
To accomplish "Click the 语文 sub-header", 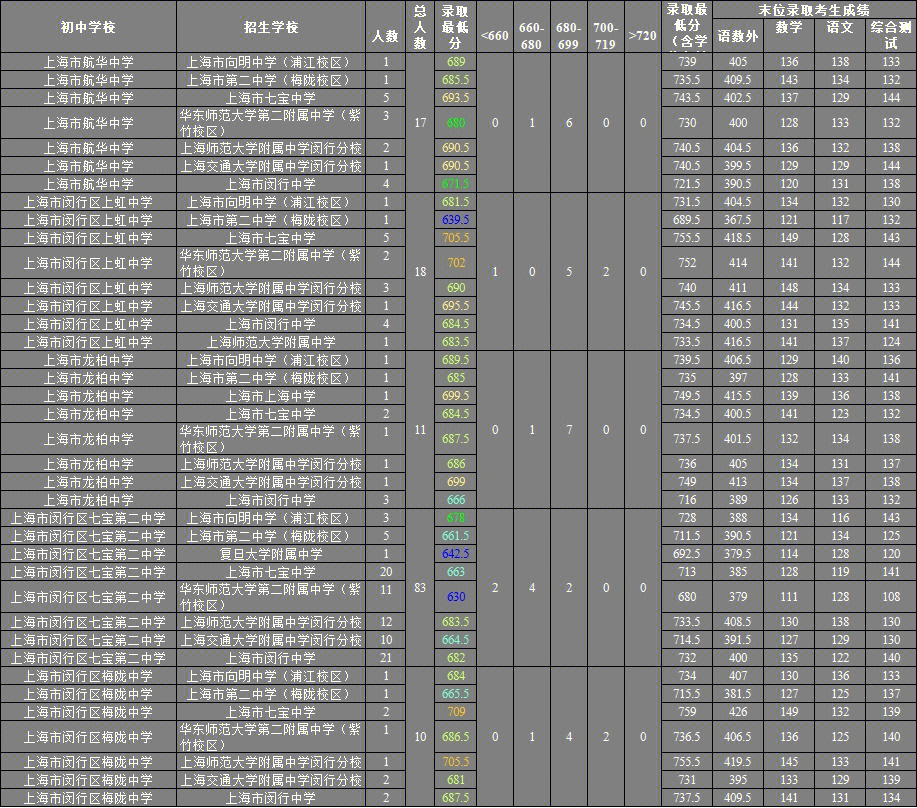I will point(840,27).
